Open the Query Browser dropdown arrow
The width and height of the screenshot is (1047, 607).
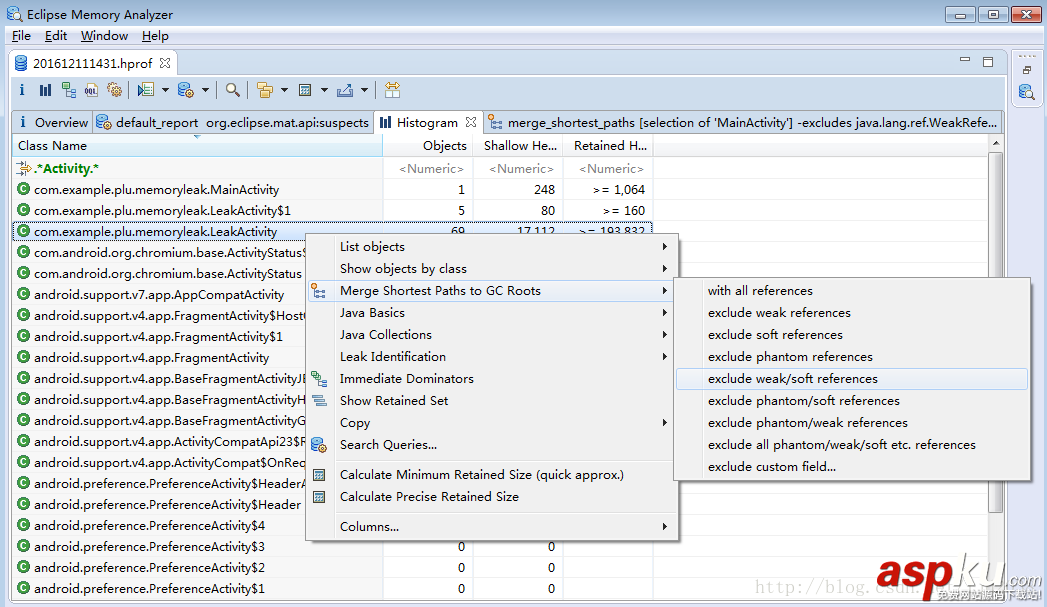coord(205,90)
